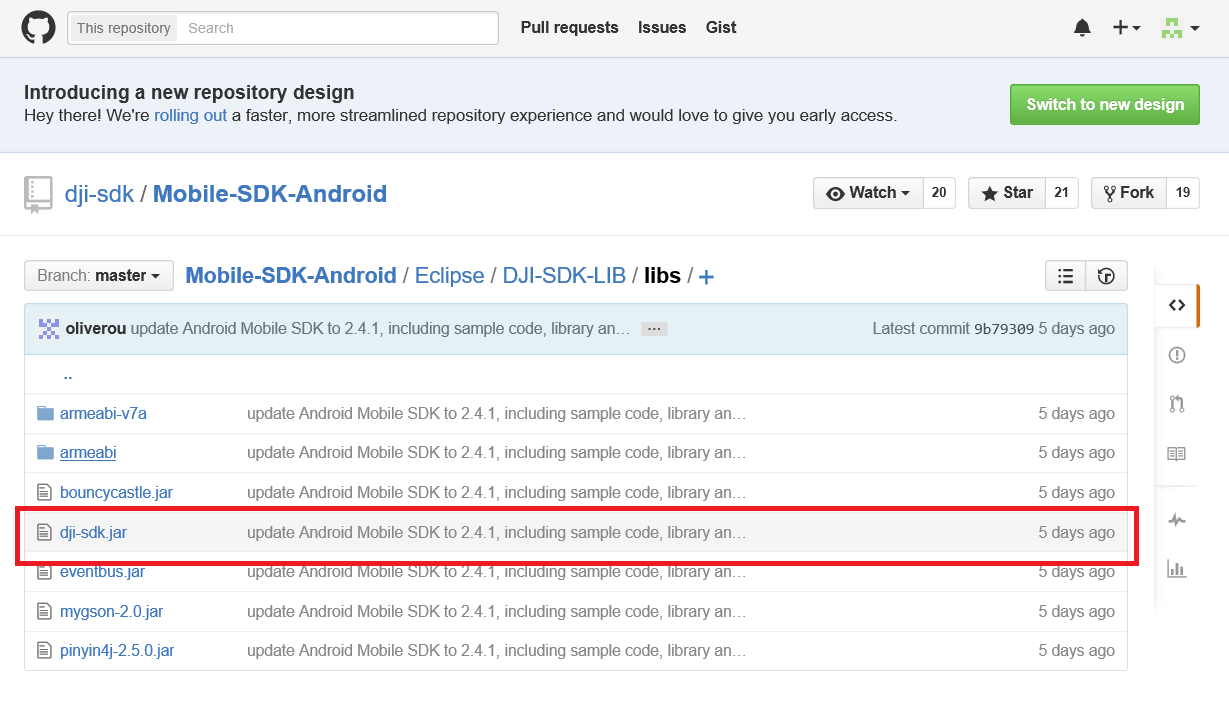Open the oliverou author link

coord(96,328)
